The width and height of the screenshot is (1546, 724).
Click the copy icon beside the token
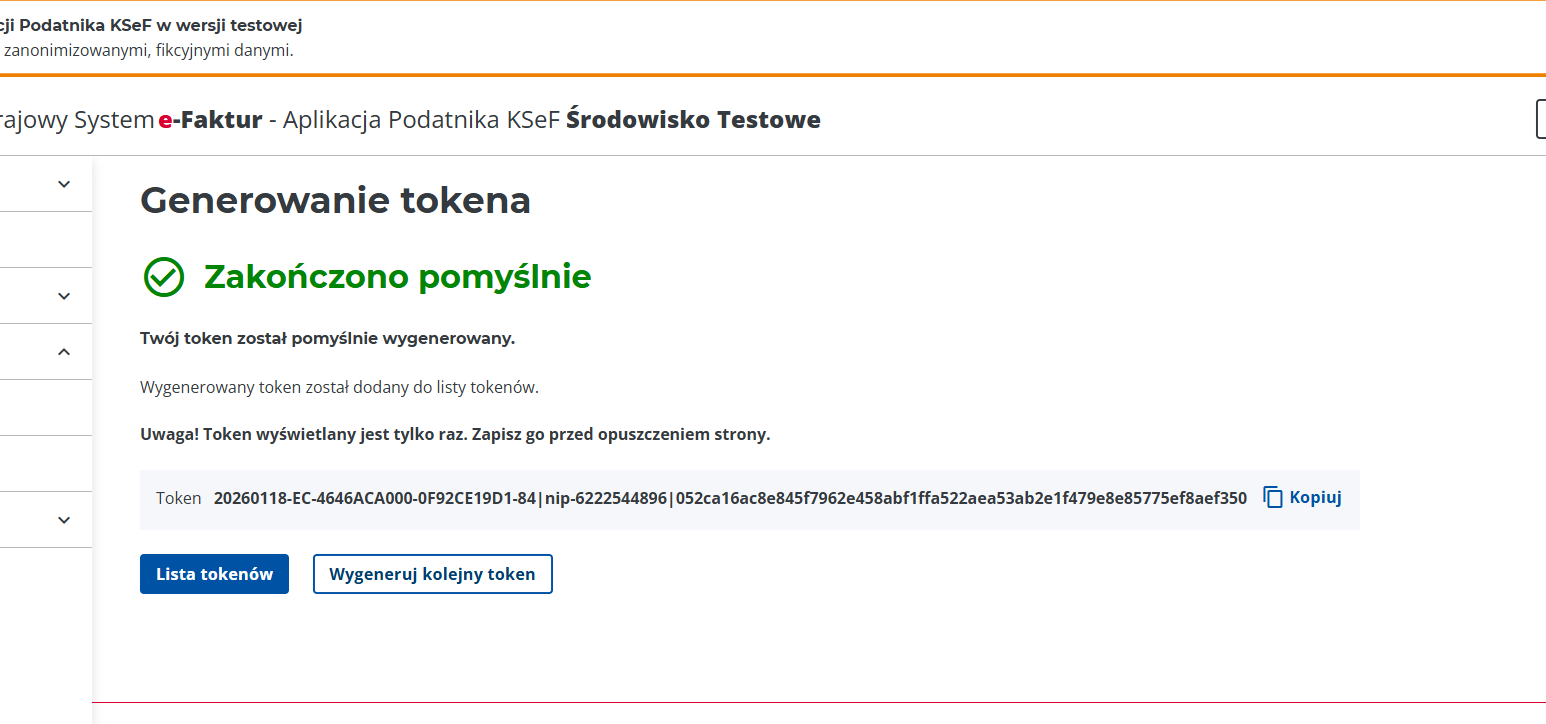1273,498
